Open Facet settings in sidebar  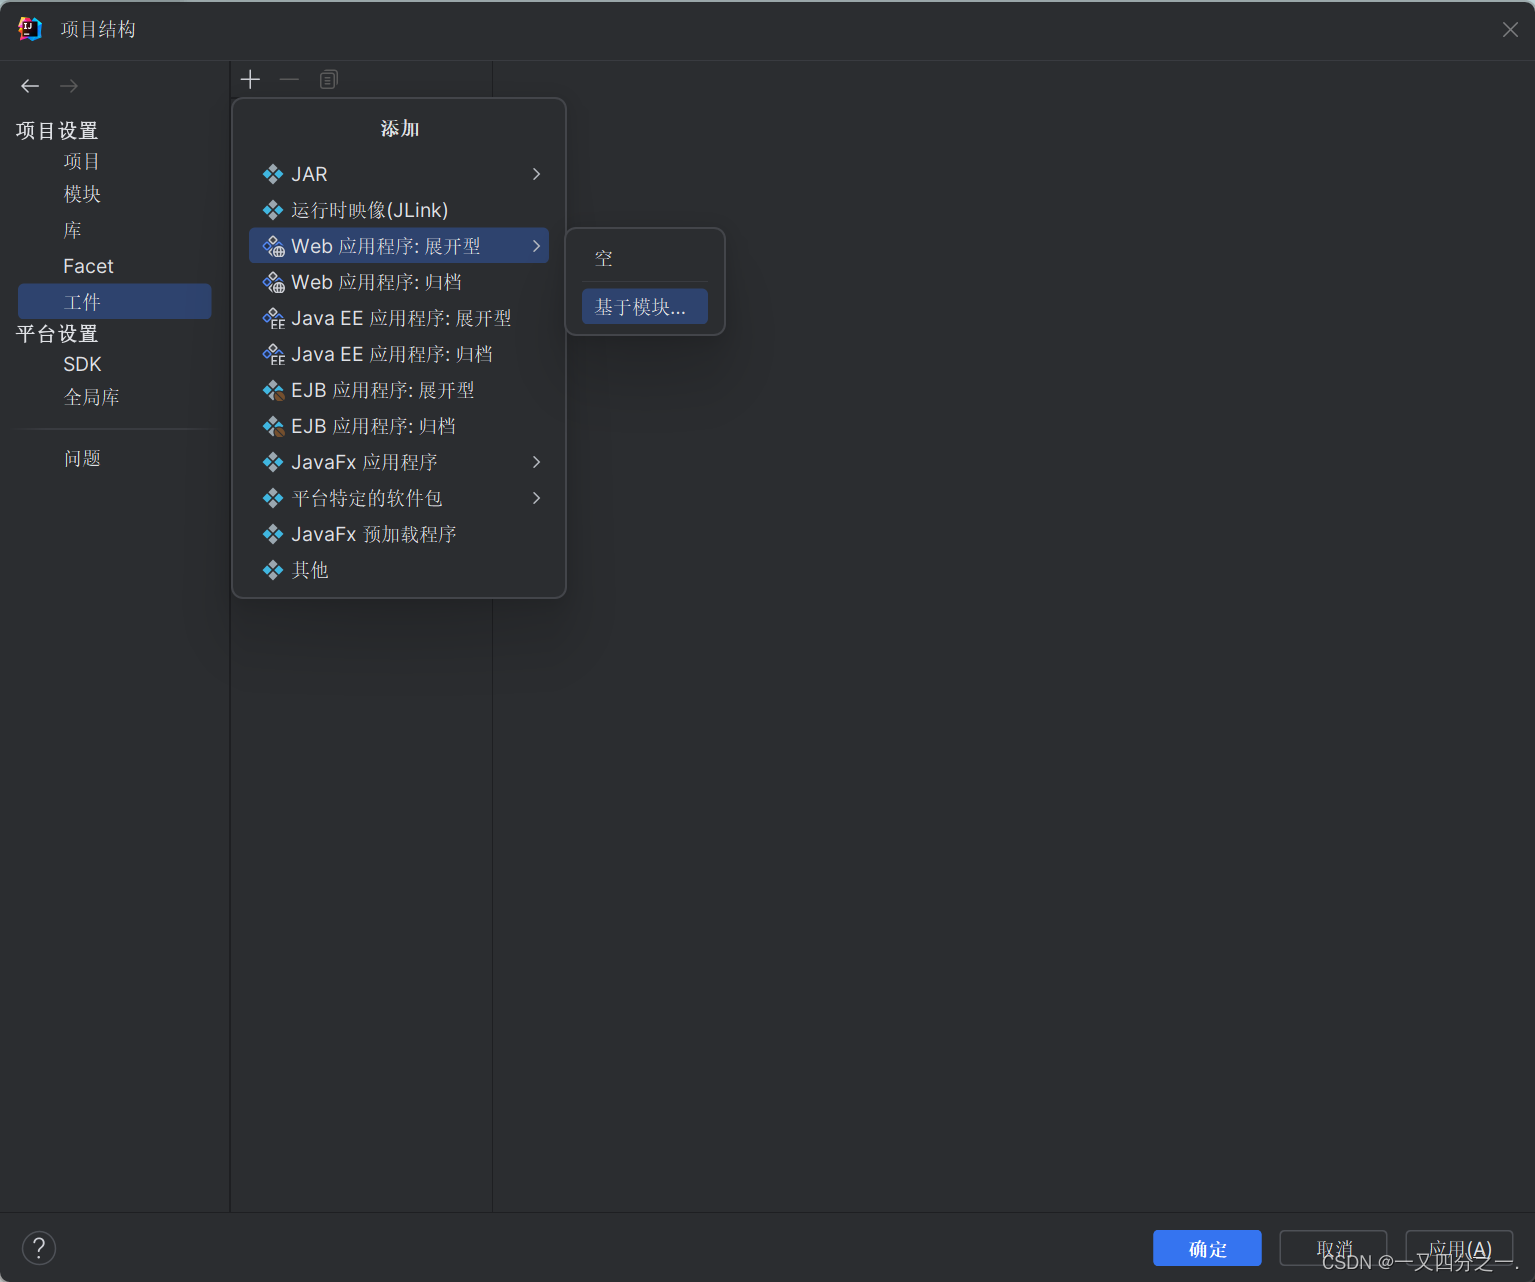88,266
